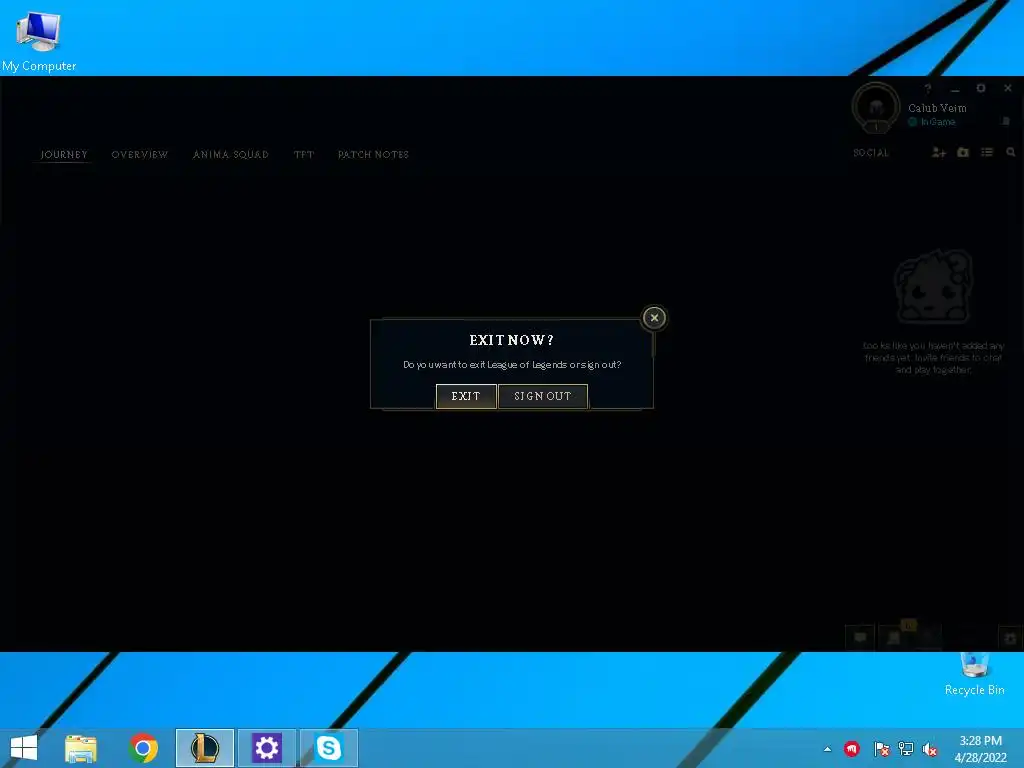Open the JOURNEY tab
Image resolution: width=1024 pixels, height=768 pixels.
coord(64,154)
